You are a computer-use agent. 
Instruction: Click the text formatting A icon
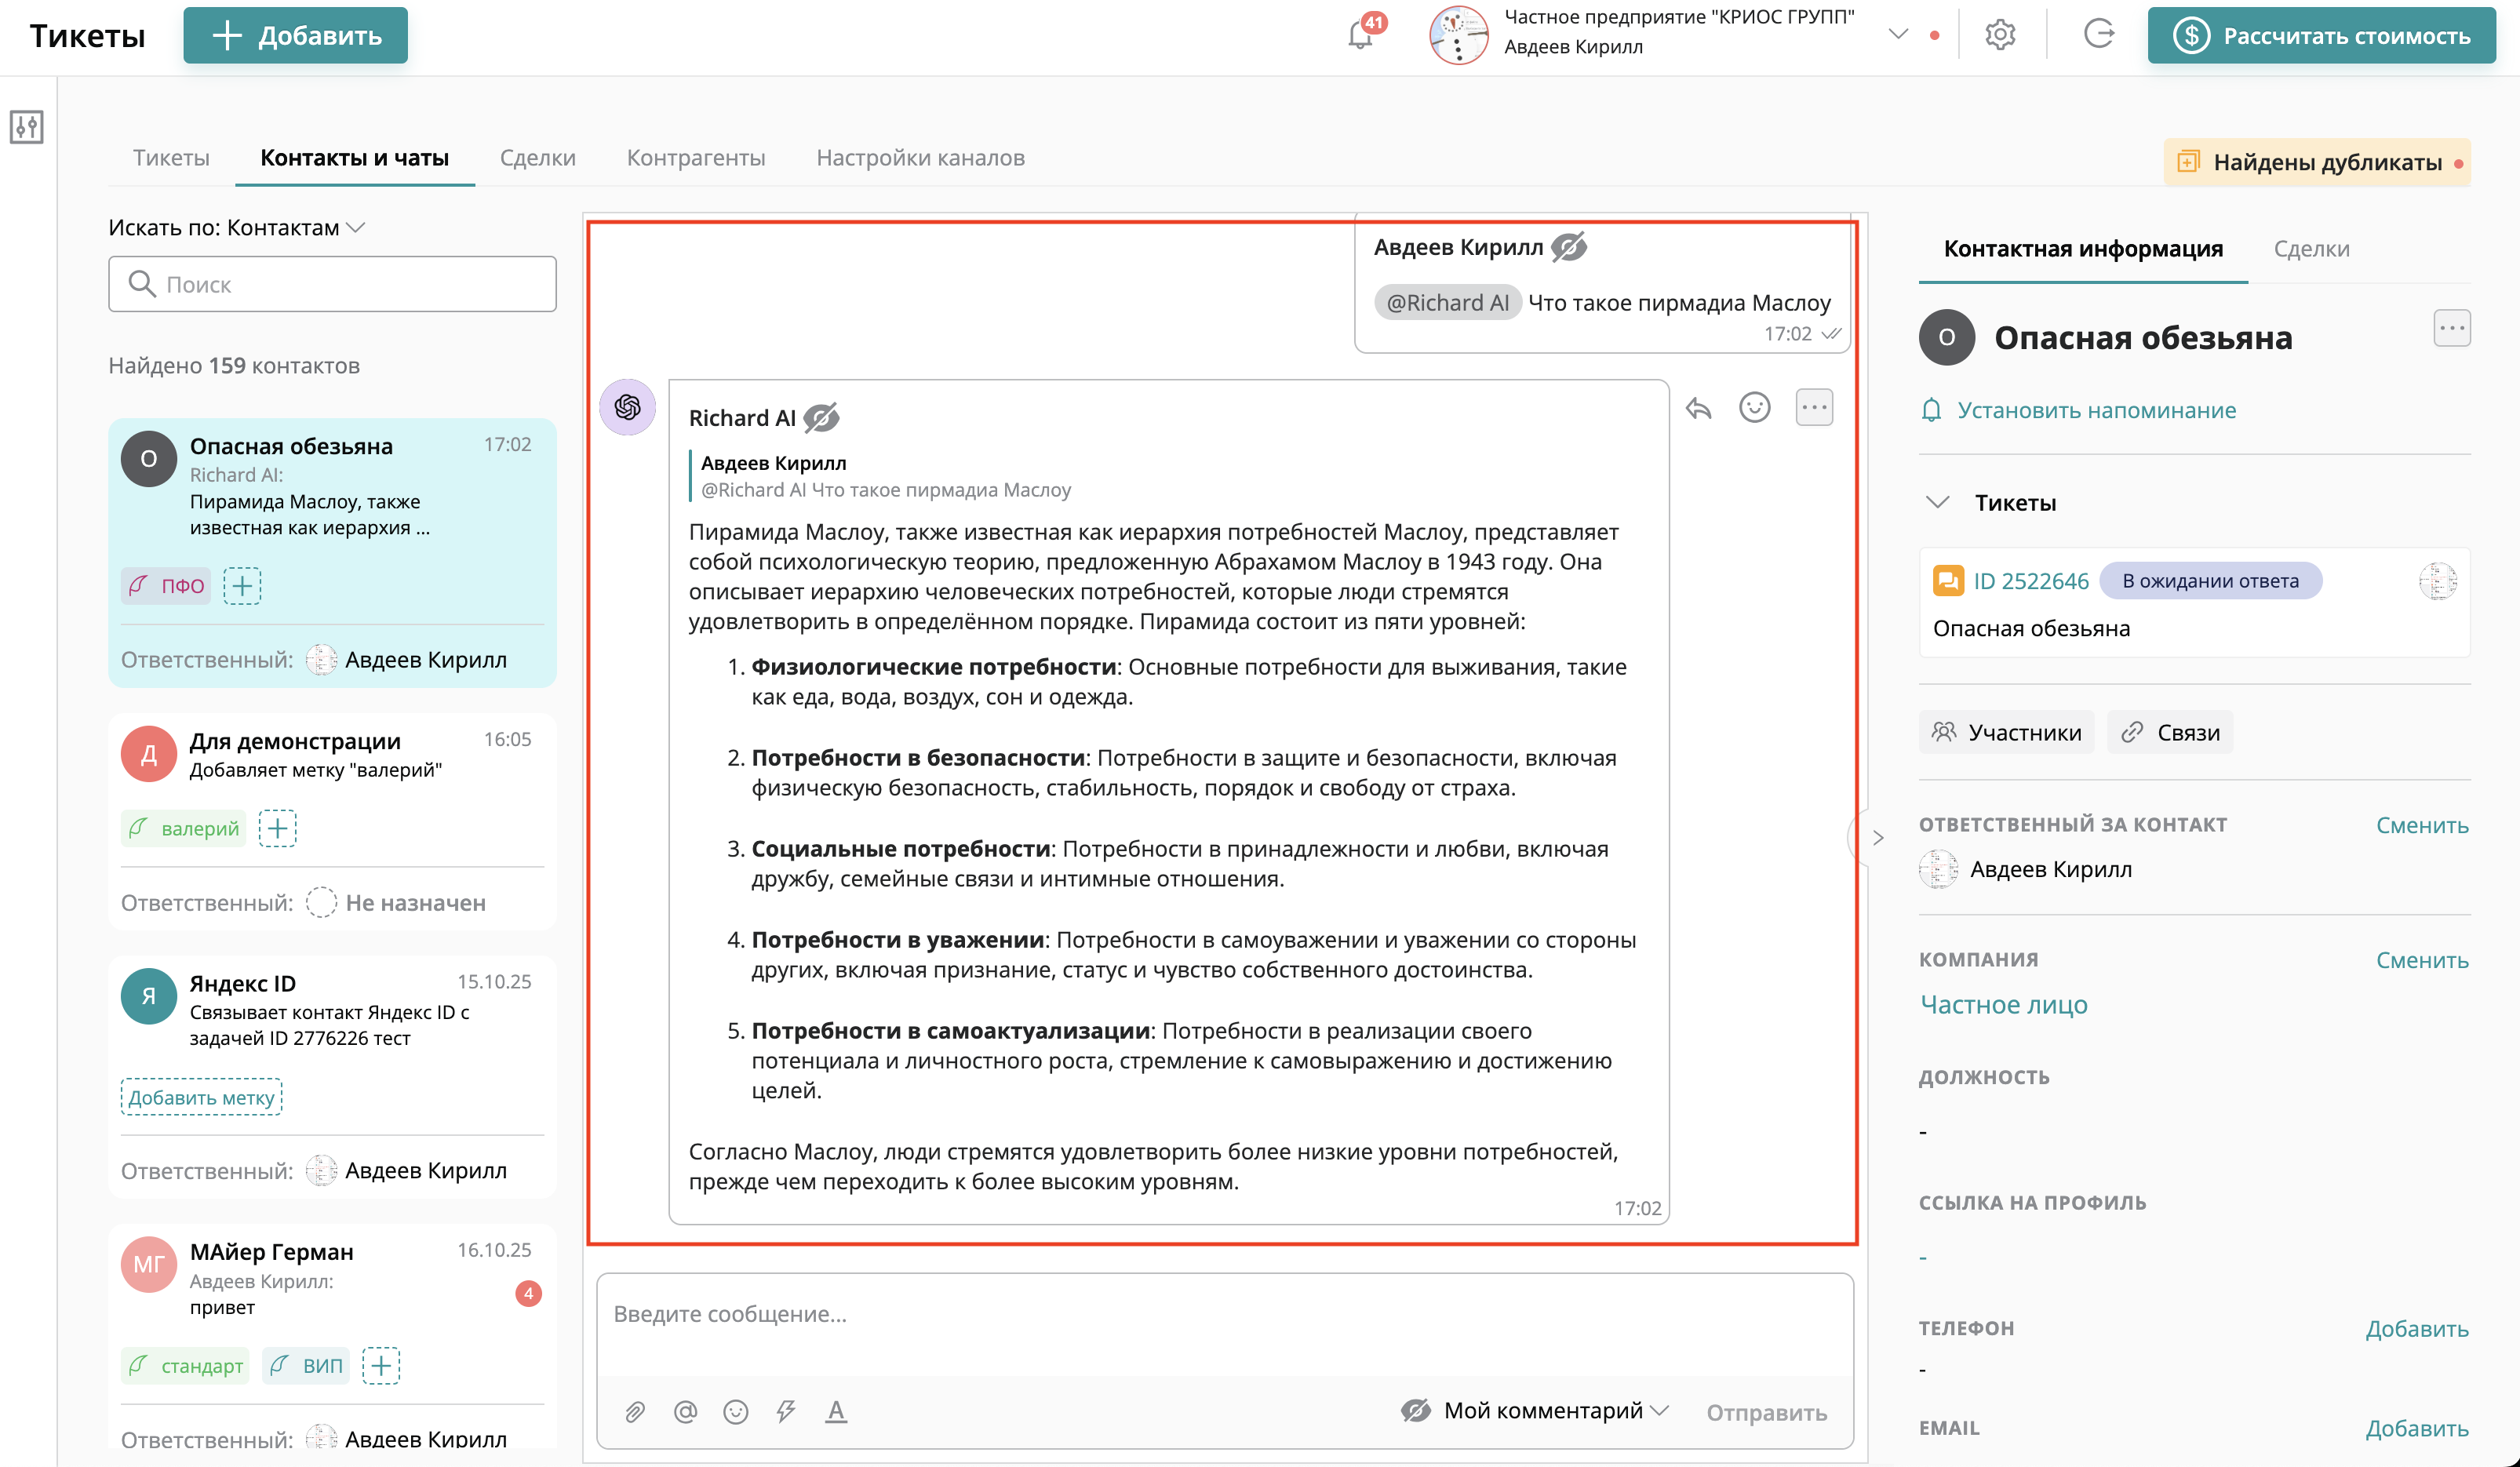pyautogui.click(x=836, y=1411)
